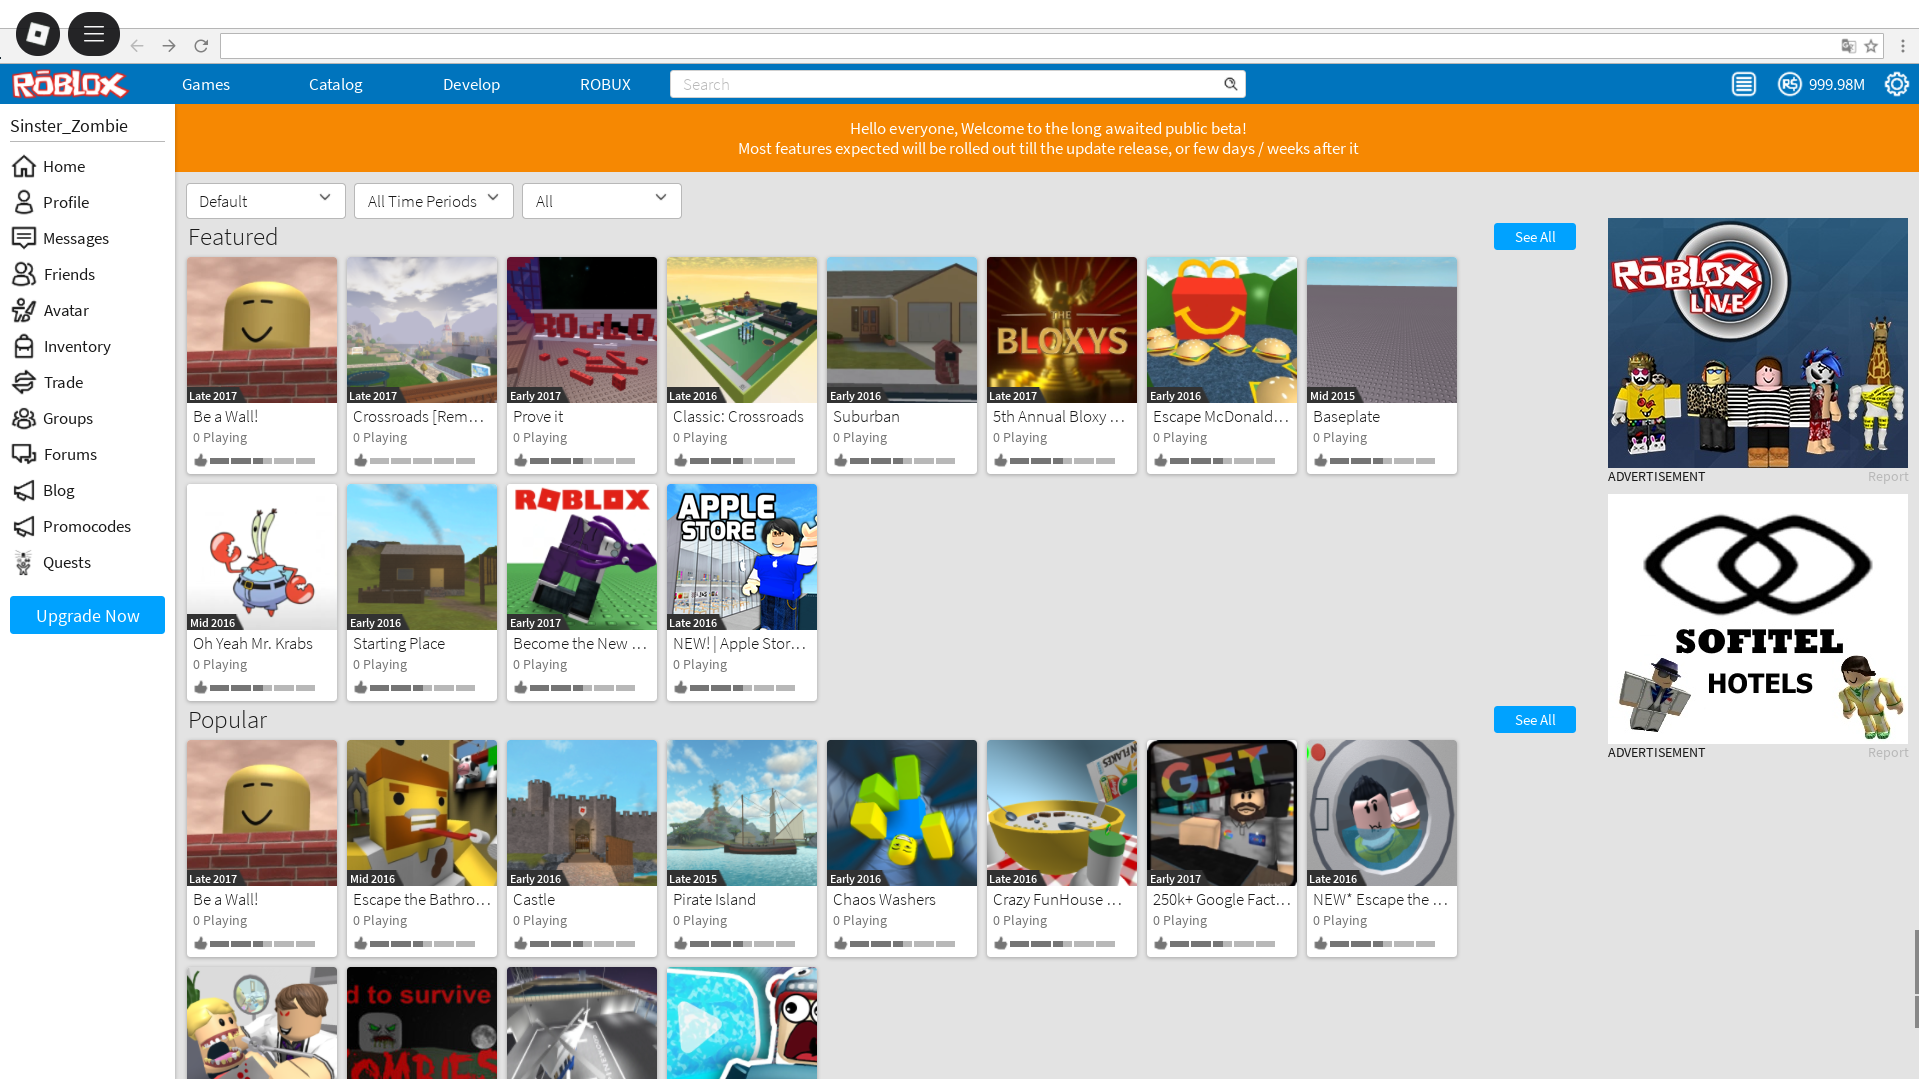Open the Classic: Crossroads game thumbnail
Screen dimensions: 1919x1079
742,330
